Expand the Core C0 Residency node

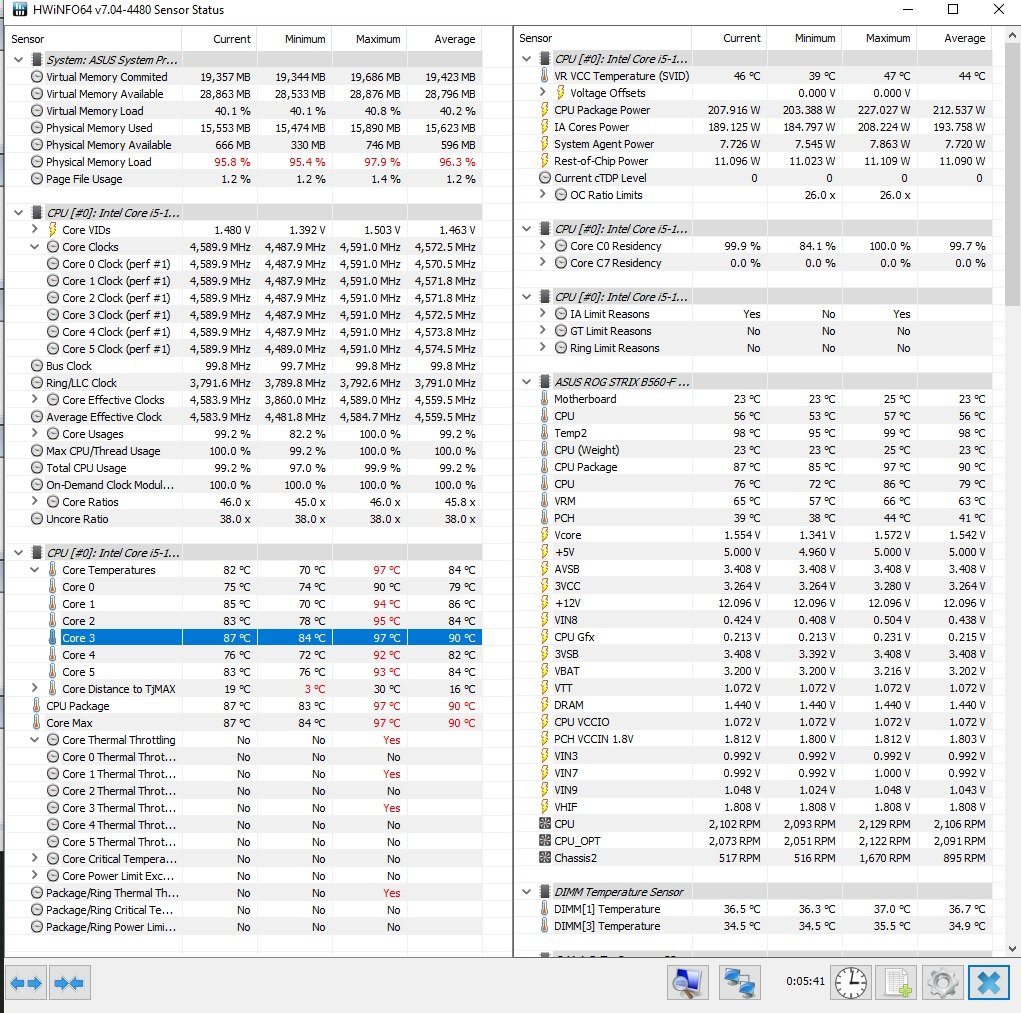tap(542, 245)
